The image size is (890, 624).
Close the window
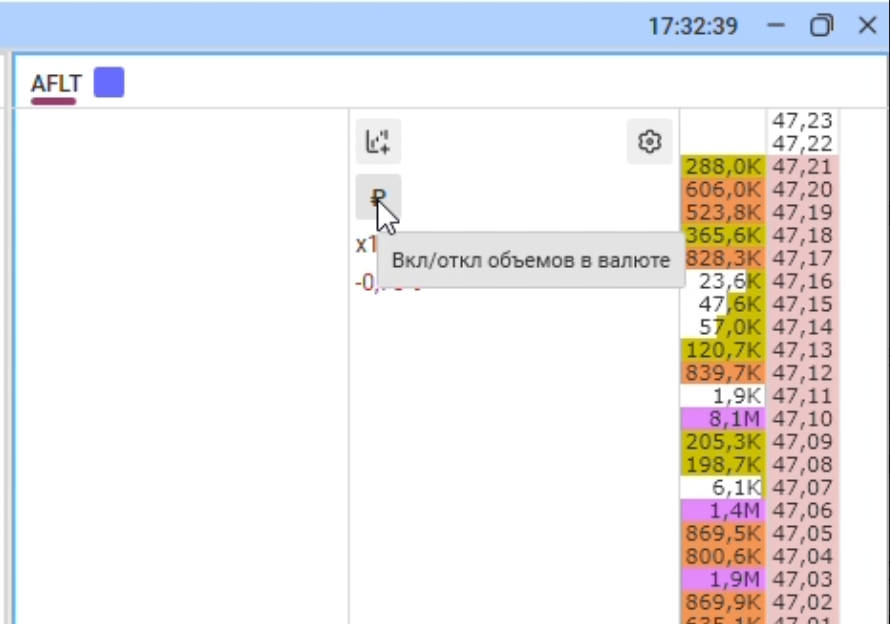point(867,26)
